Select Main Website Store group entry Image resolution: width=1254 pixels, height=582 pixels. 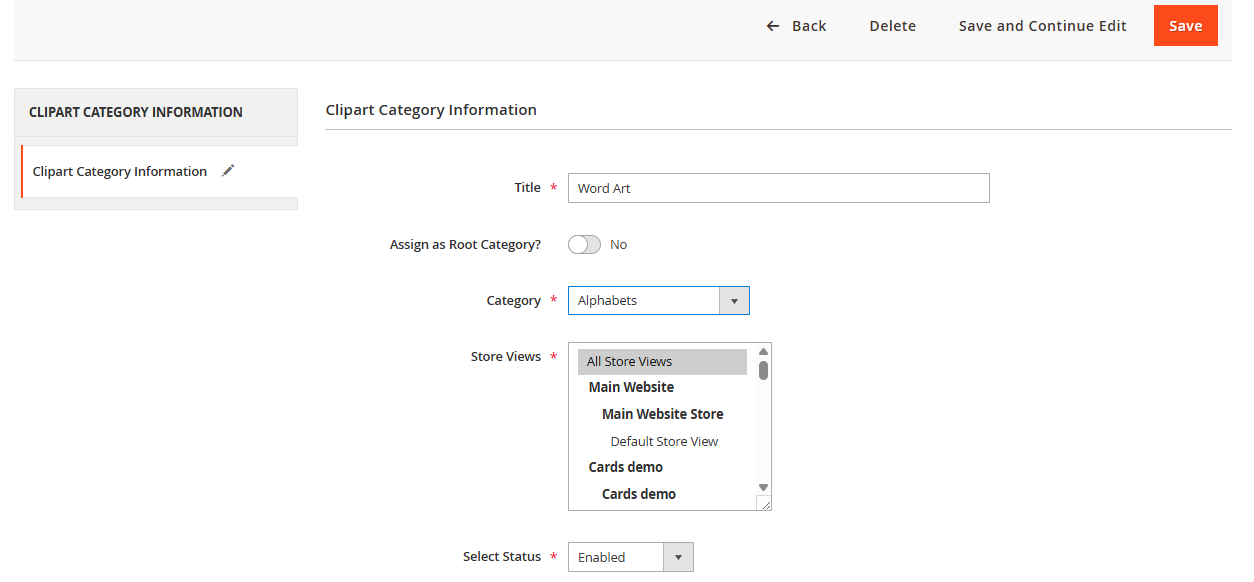click(x=662, y=414)
